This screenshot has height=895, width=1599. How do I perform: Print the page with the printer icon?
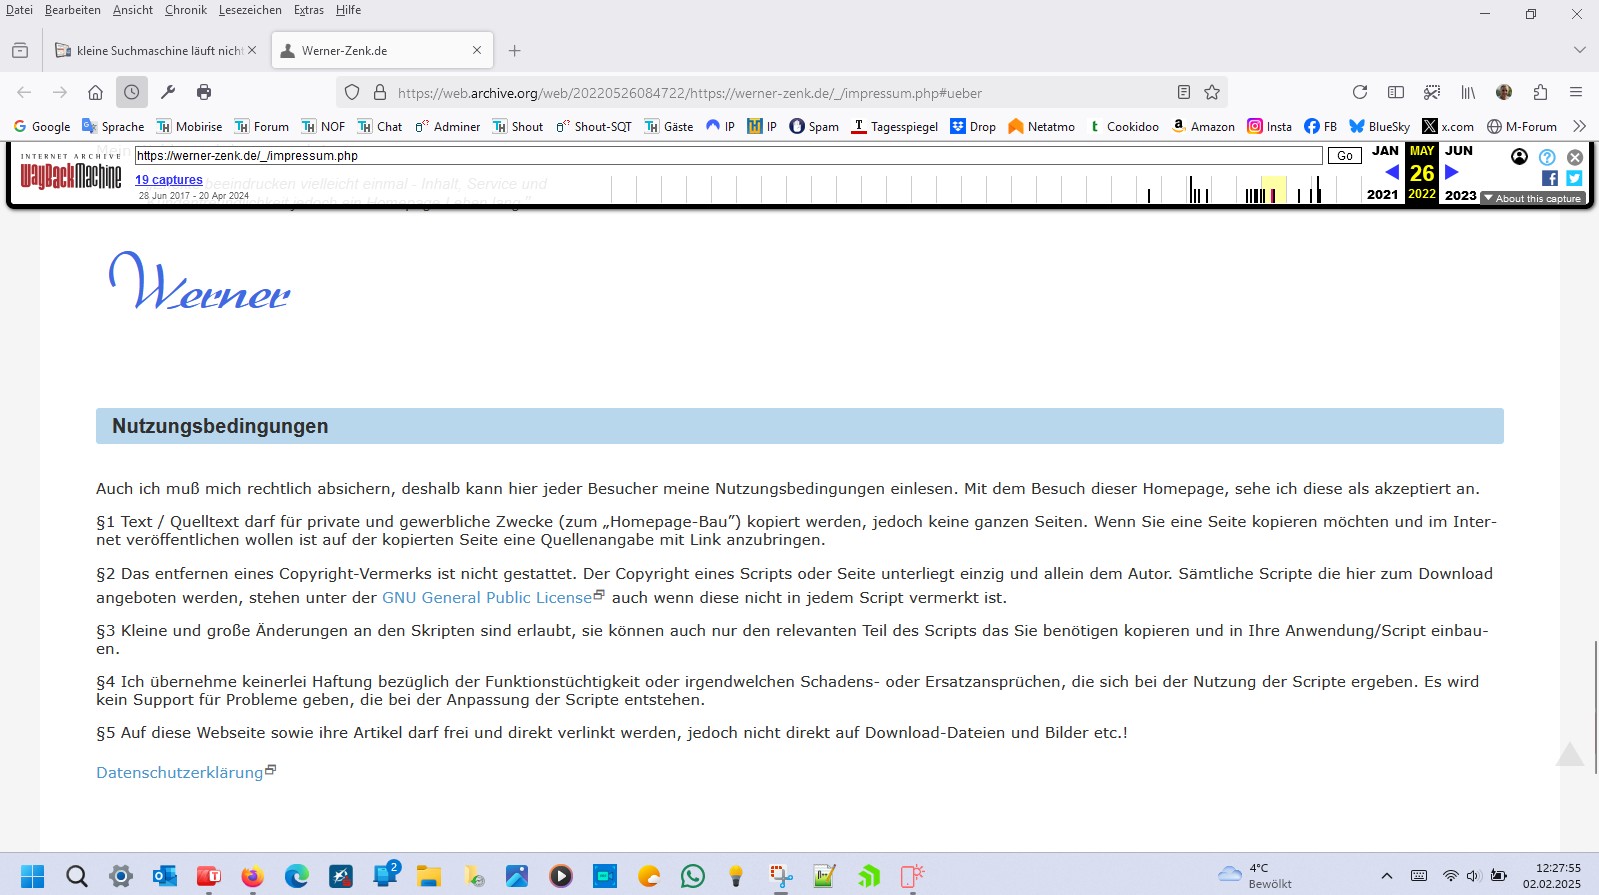pyautogui.click(x=204, y=92)
